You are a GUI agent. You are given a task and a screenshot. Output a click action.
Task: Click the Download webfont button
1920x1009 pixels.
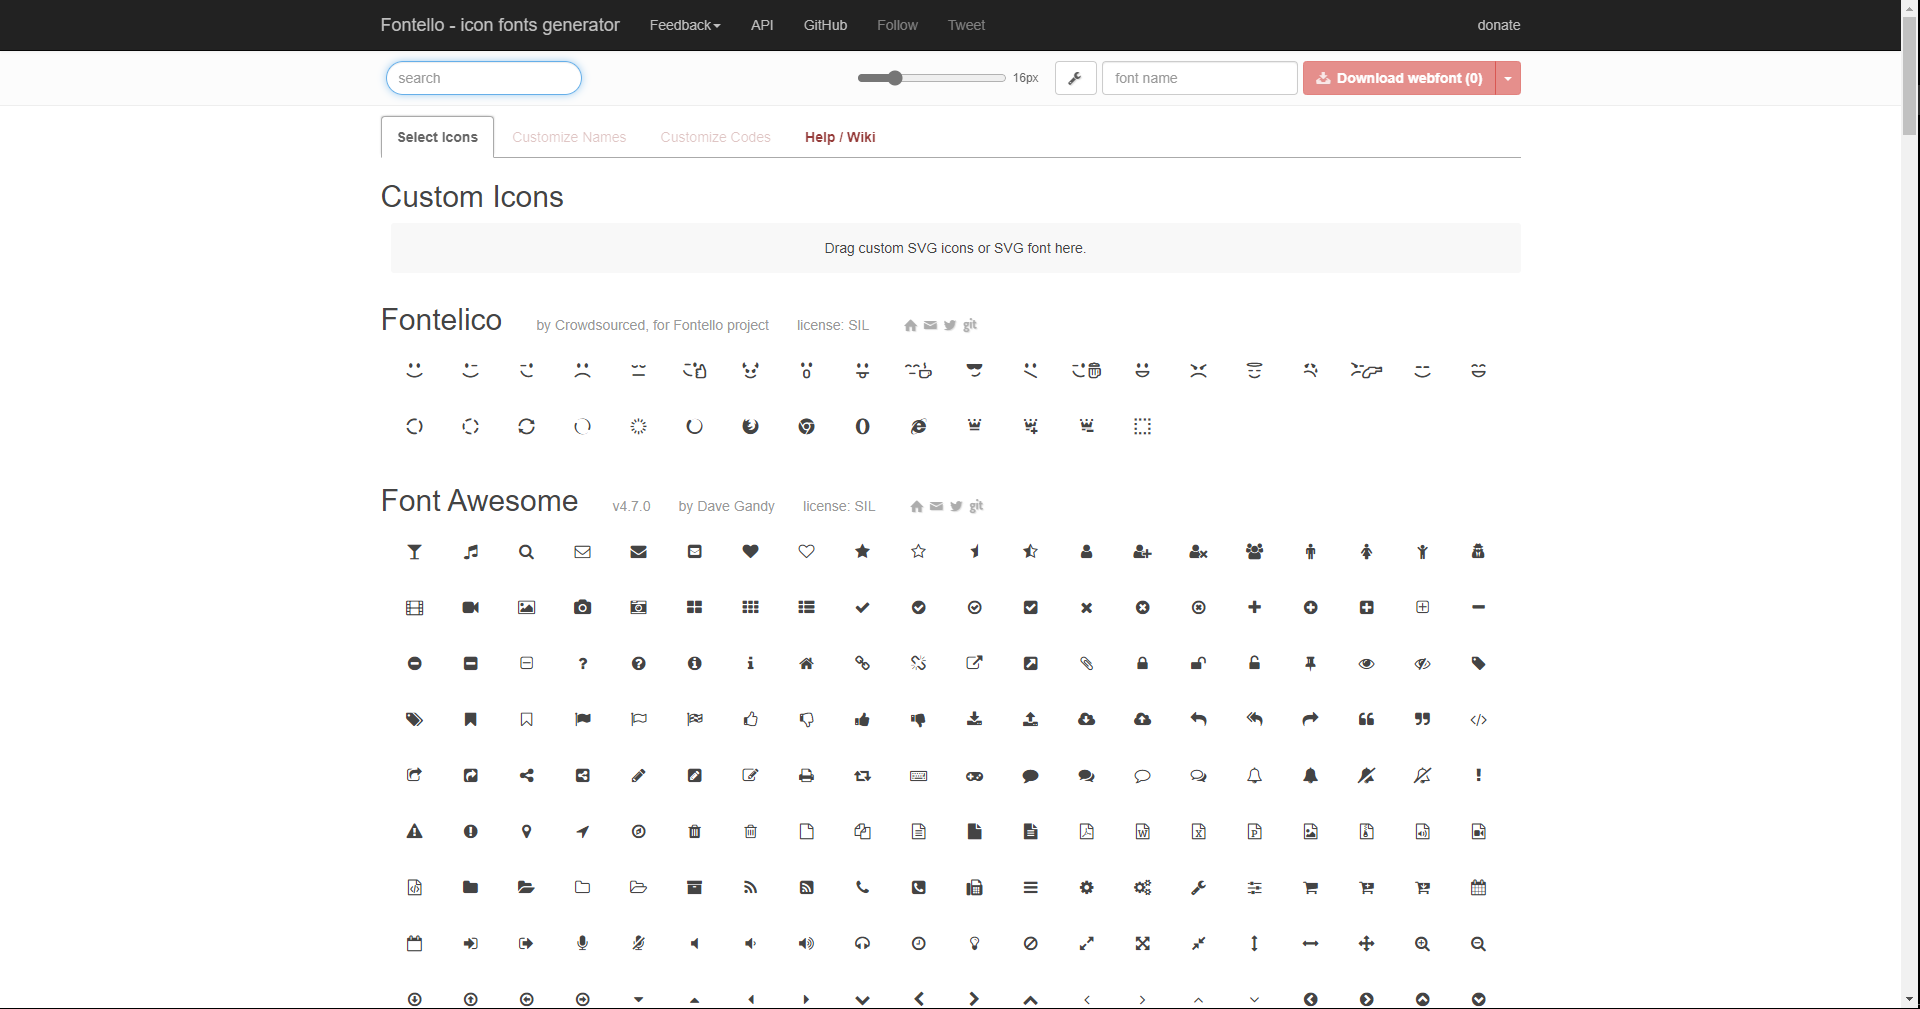pyautogui.click(x=1399, y=78)
